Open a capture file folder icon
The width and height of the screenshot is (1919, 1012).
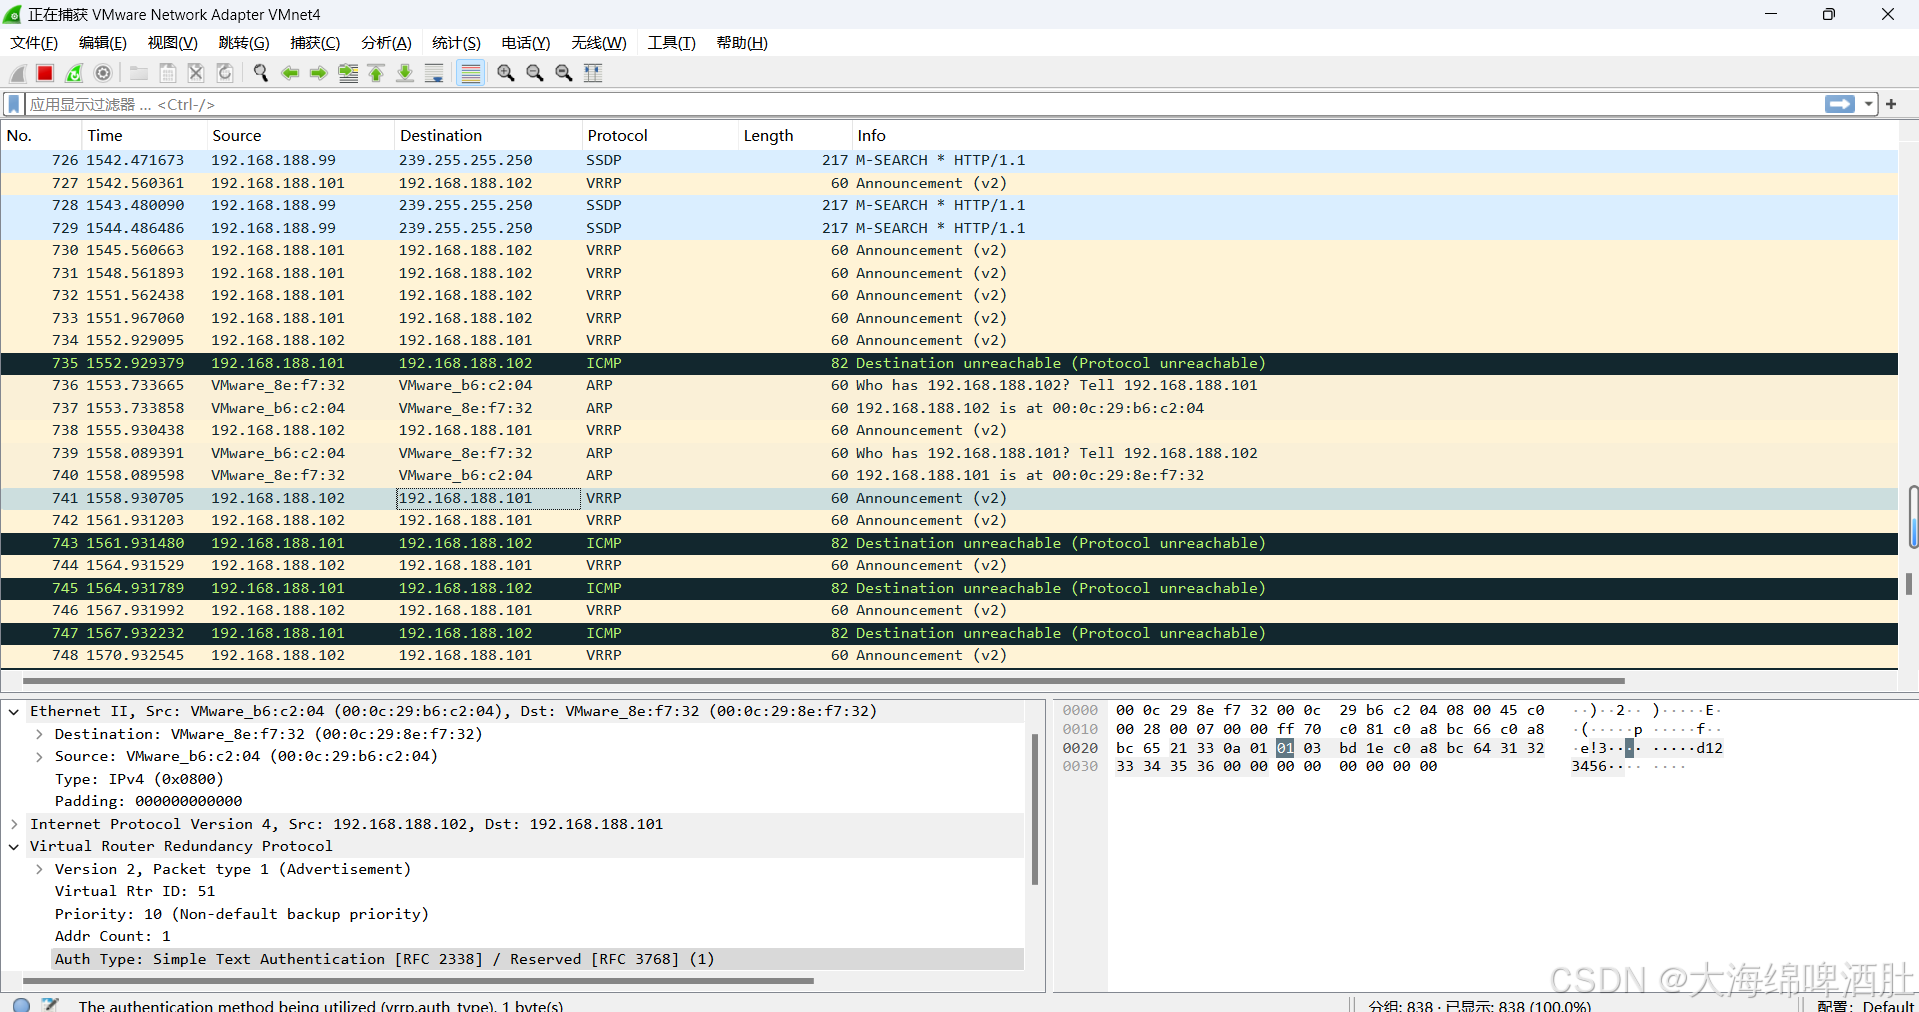pyautogui.click(x=139, y=73)
